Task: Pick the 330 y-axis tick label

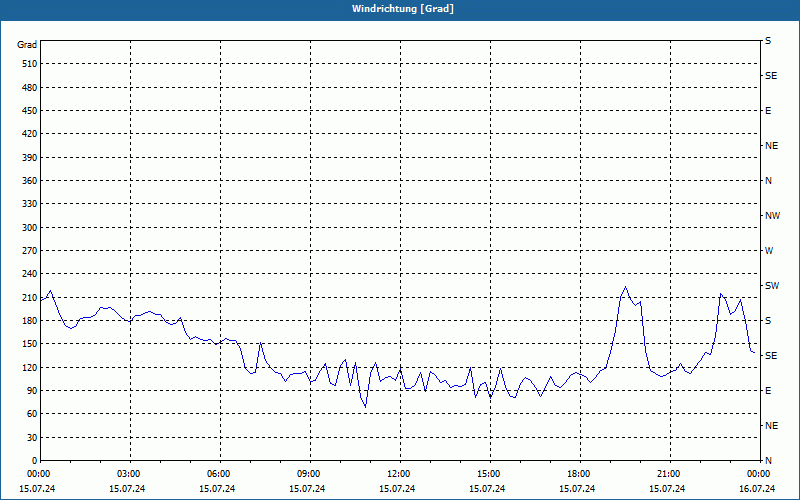Action: point(30,204)
